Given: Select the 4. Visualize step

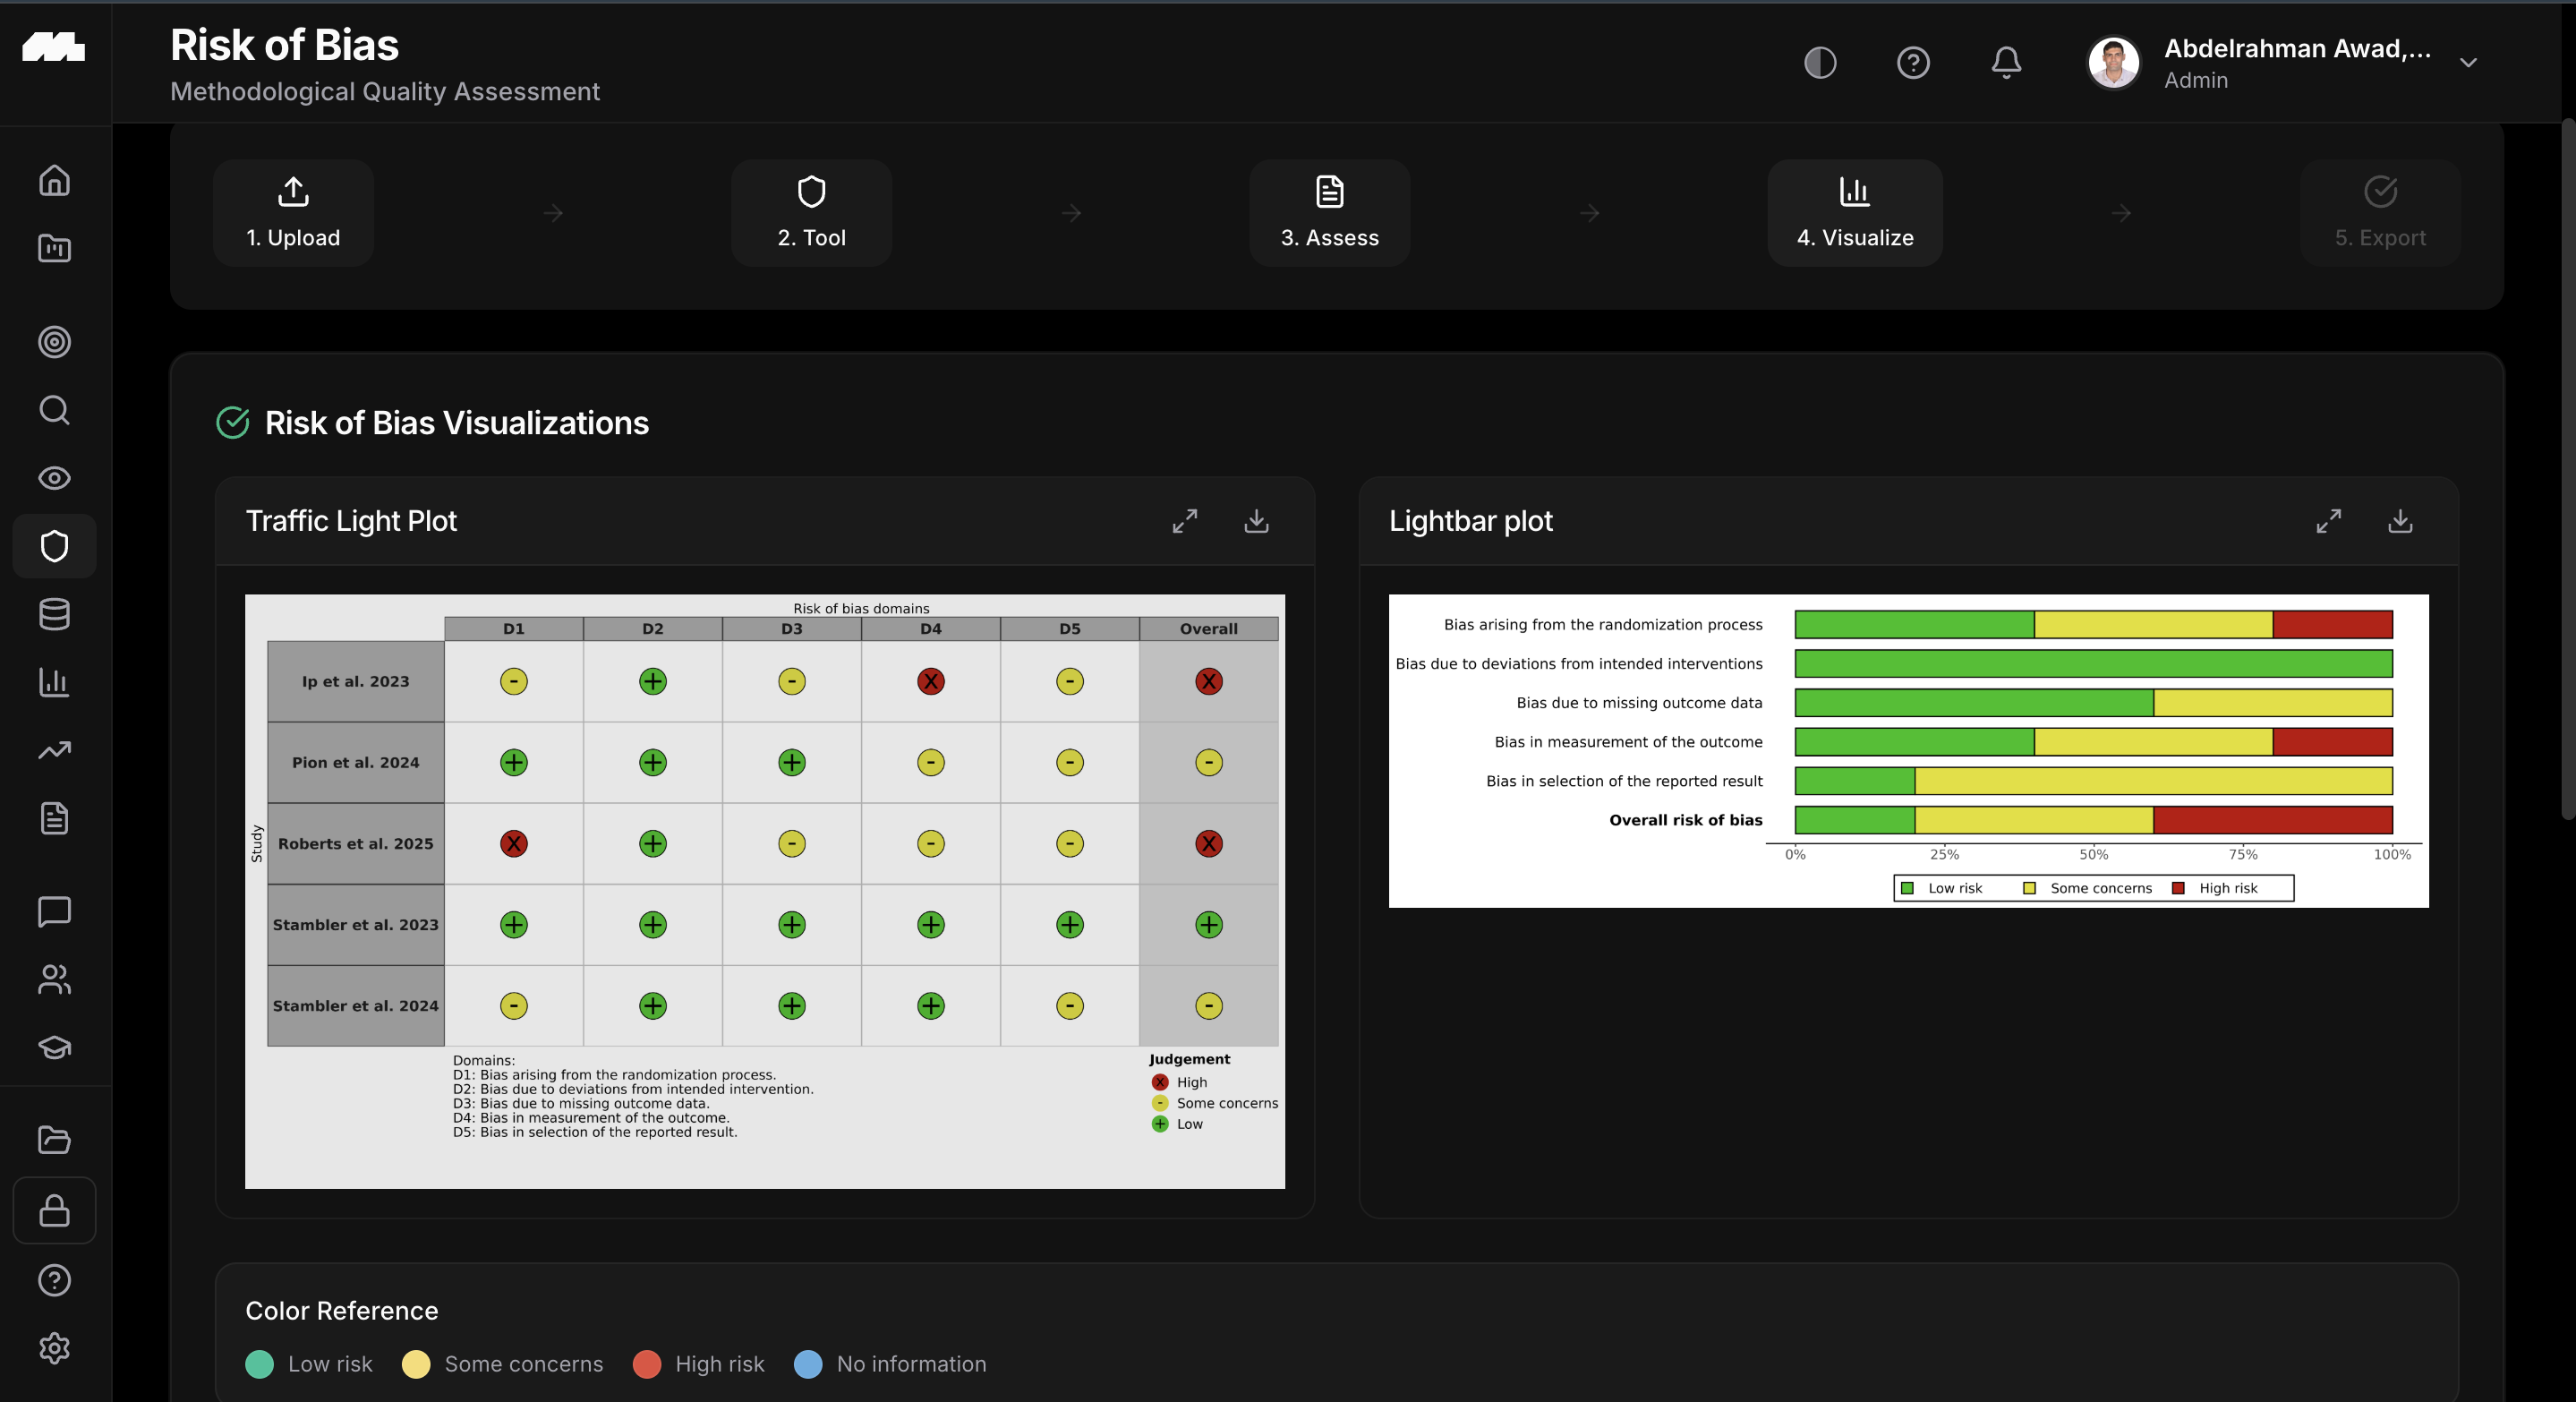Looking at the screenshot, I should (1854, 212).
